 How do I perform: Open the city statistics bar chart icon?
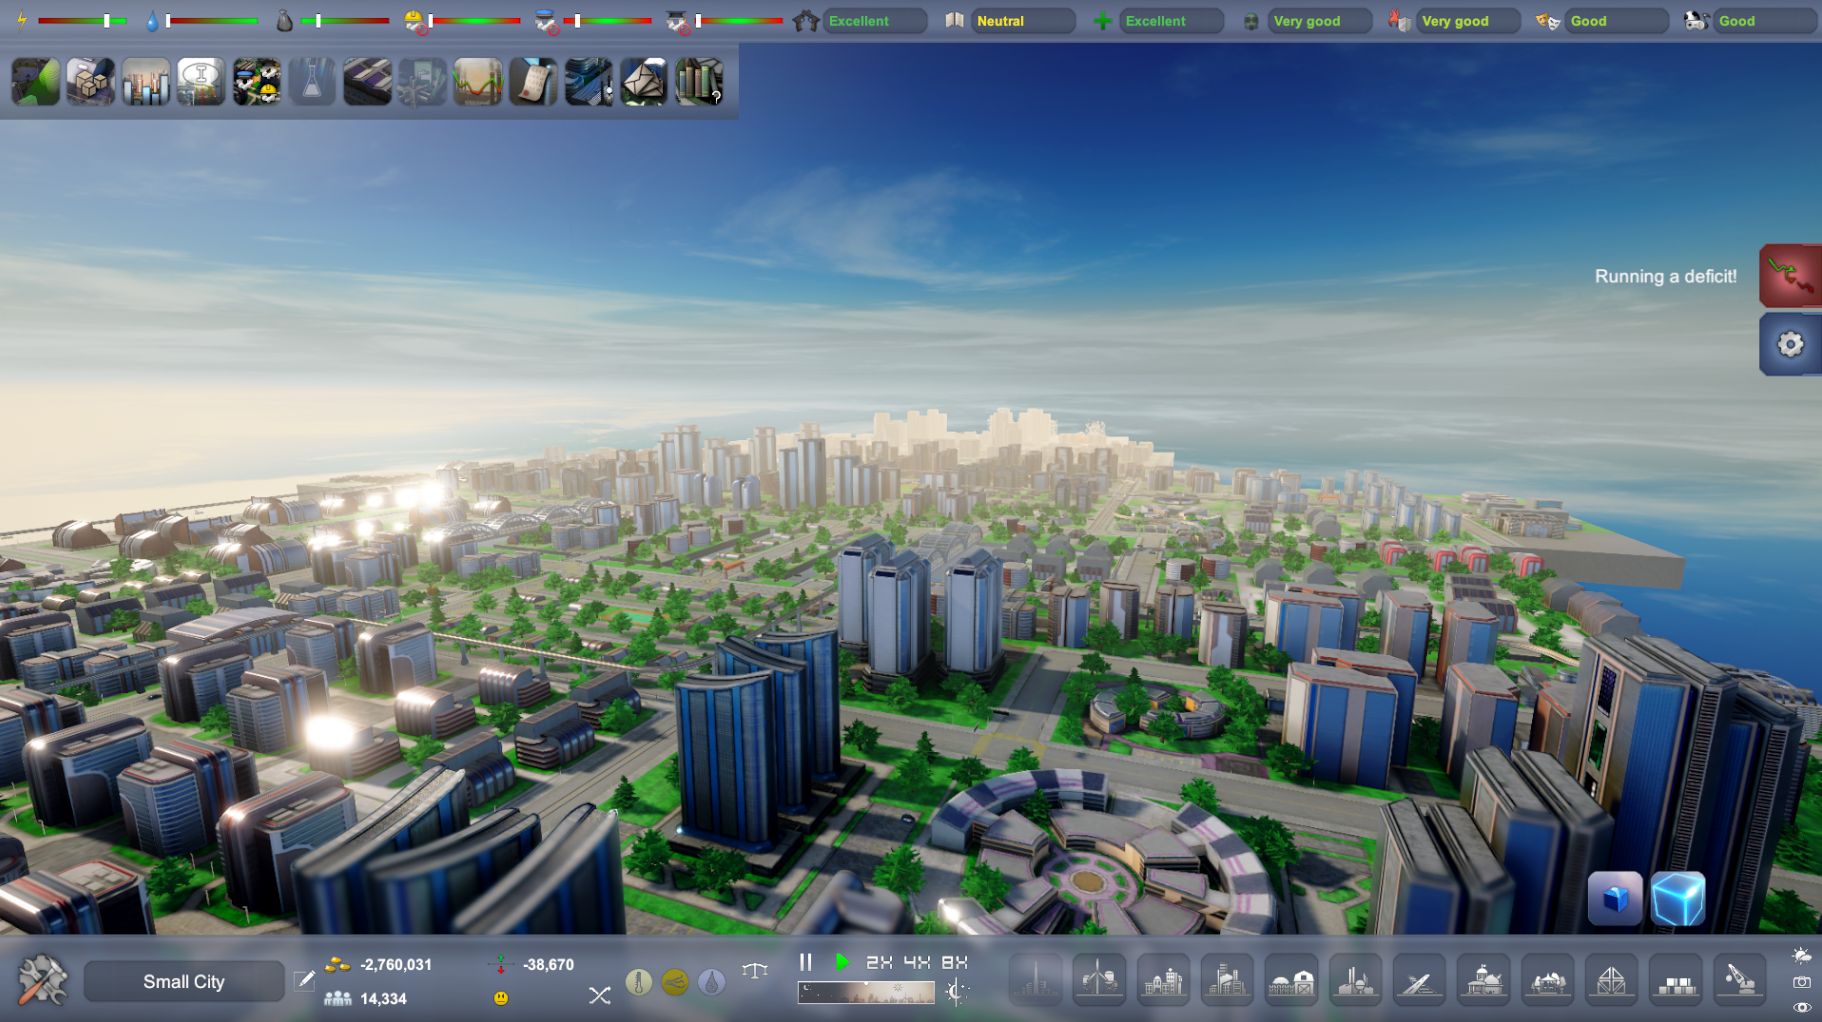coord(146,81)
